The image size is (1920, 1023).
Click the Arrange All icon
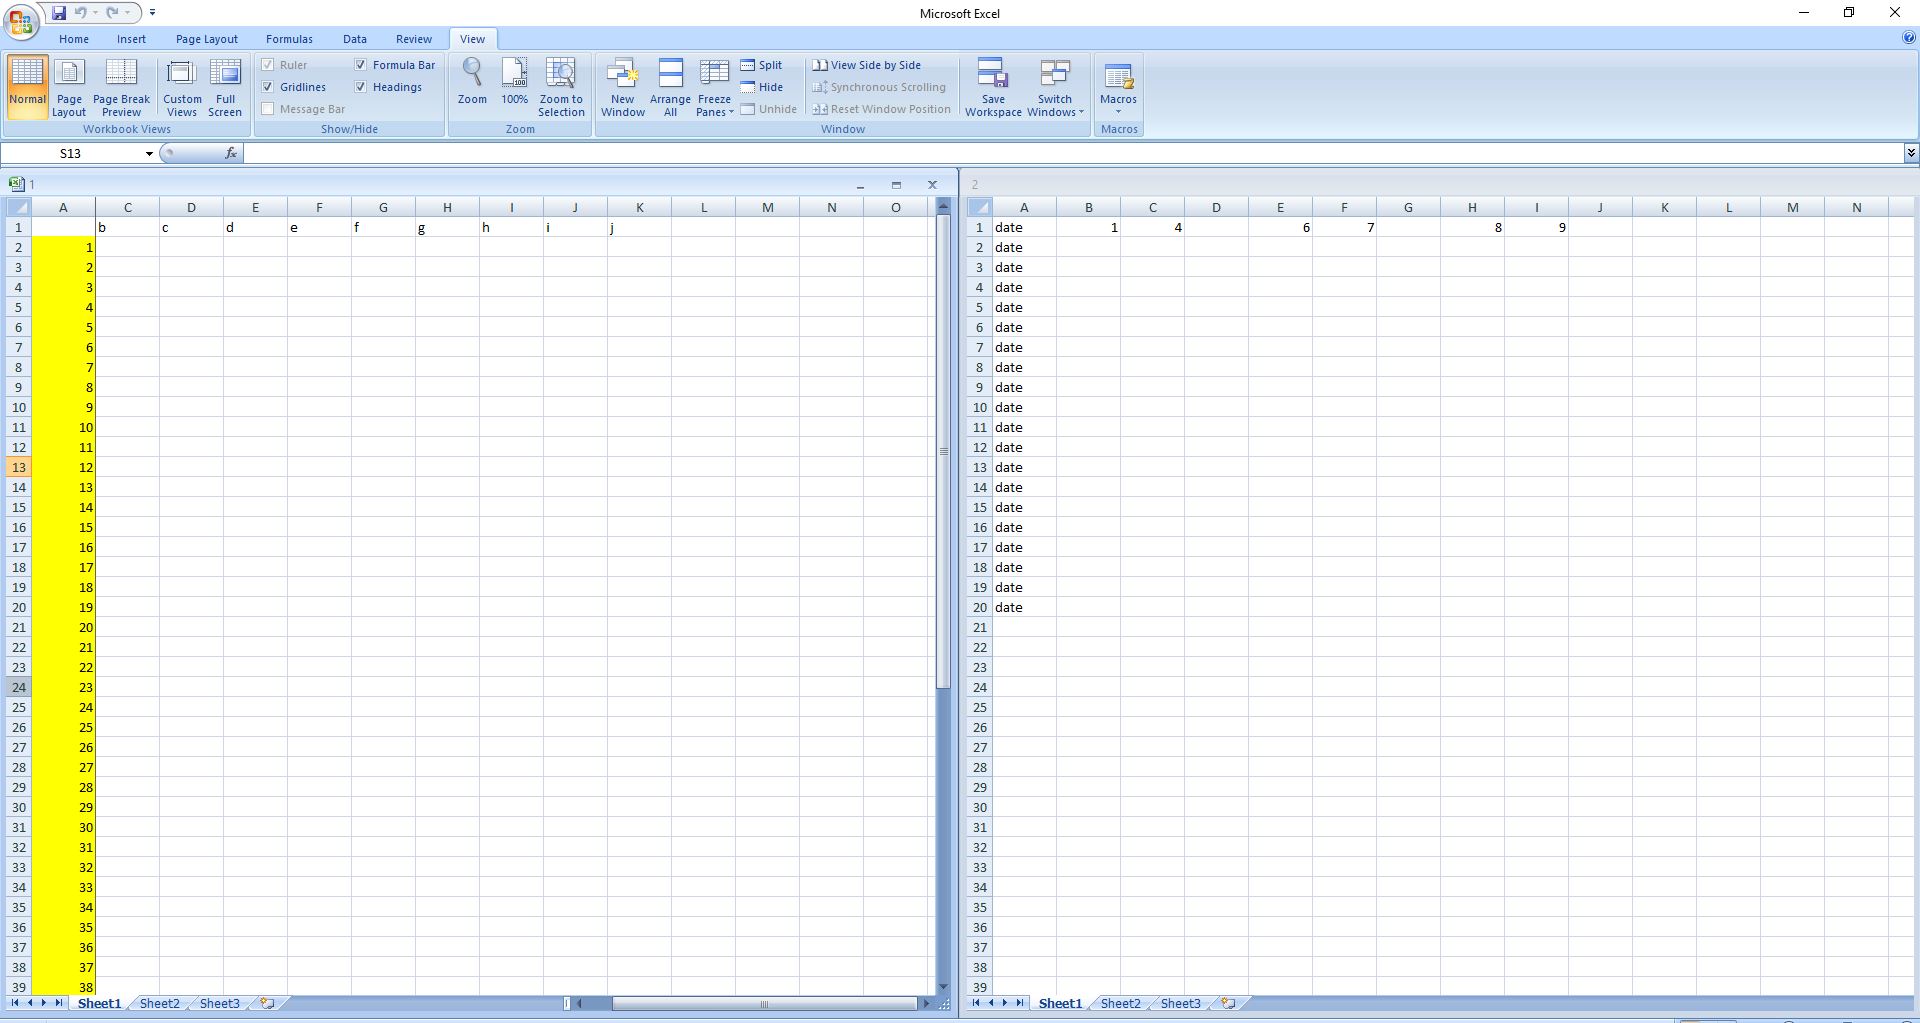(x=670, y=87)
